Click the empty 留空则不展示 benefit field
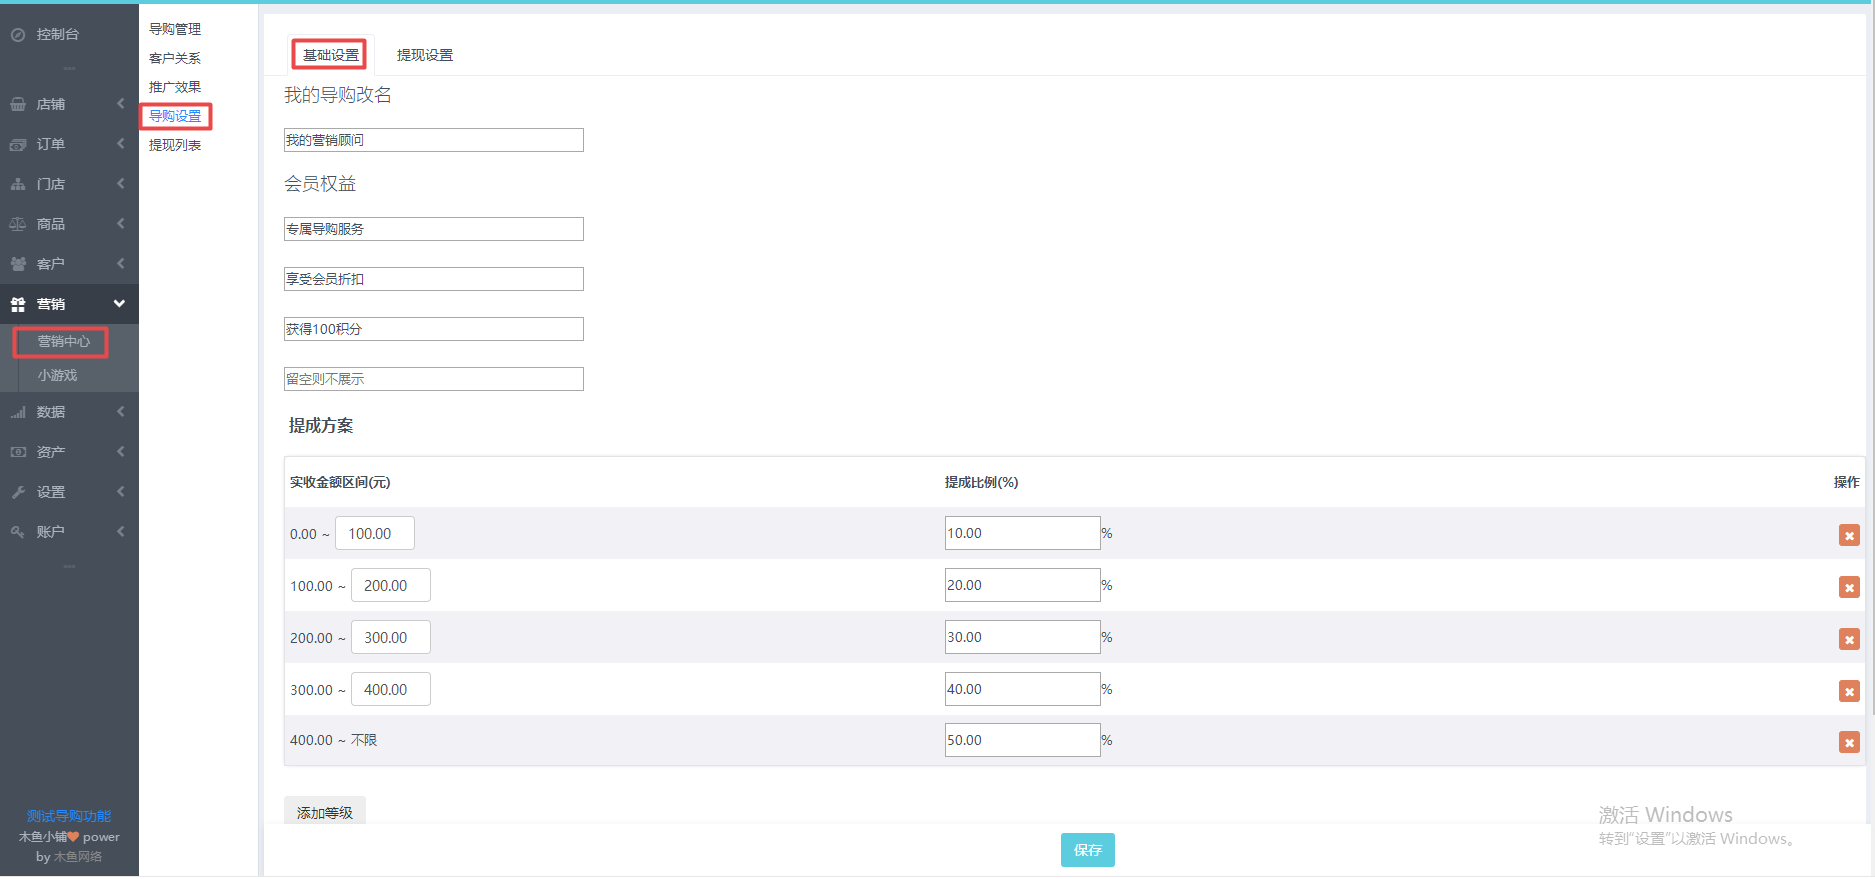The image size is (1875, 879). click(433, 379)
